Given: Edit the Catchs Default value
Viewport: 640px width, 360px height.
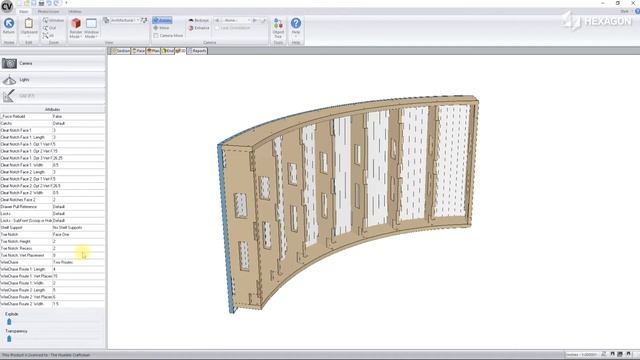Looking at the screenshot, I should 78,123.
